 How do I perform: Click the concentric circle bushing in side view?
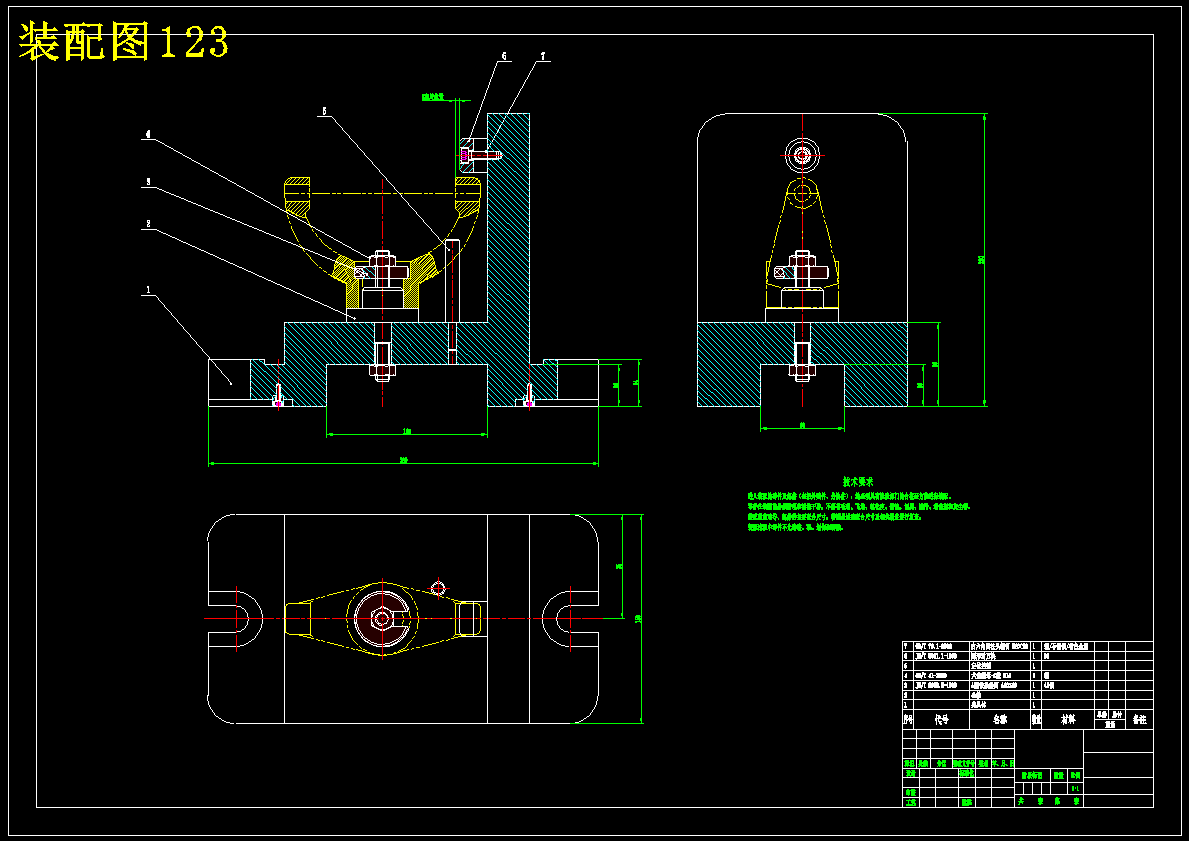[x=802, y=155]
